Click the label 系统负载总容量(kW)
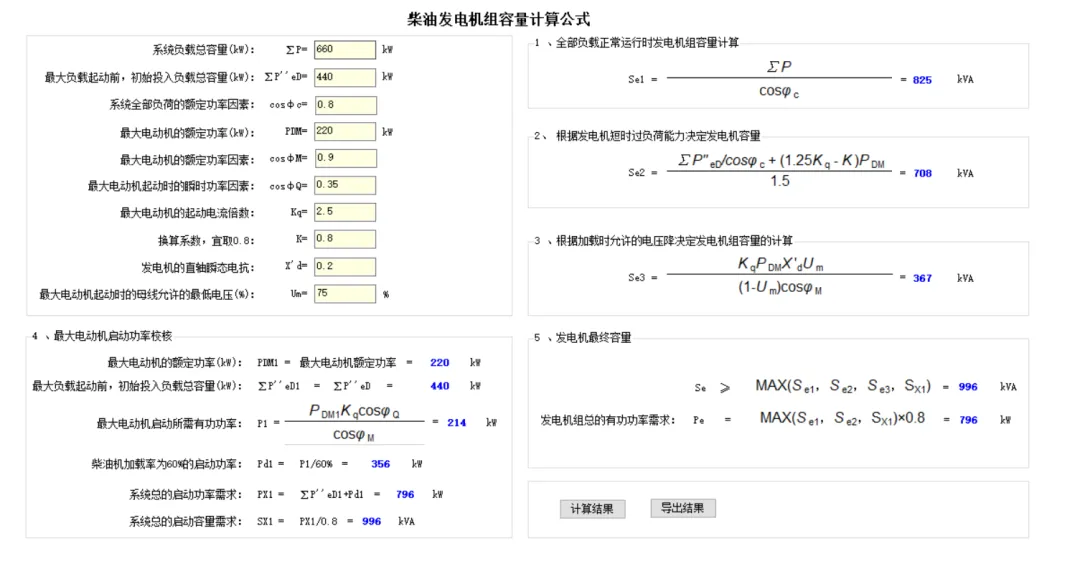 pyautogui.click(x=203, y=50)
